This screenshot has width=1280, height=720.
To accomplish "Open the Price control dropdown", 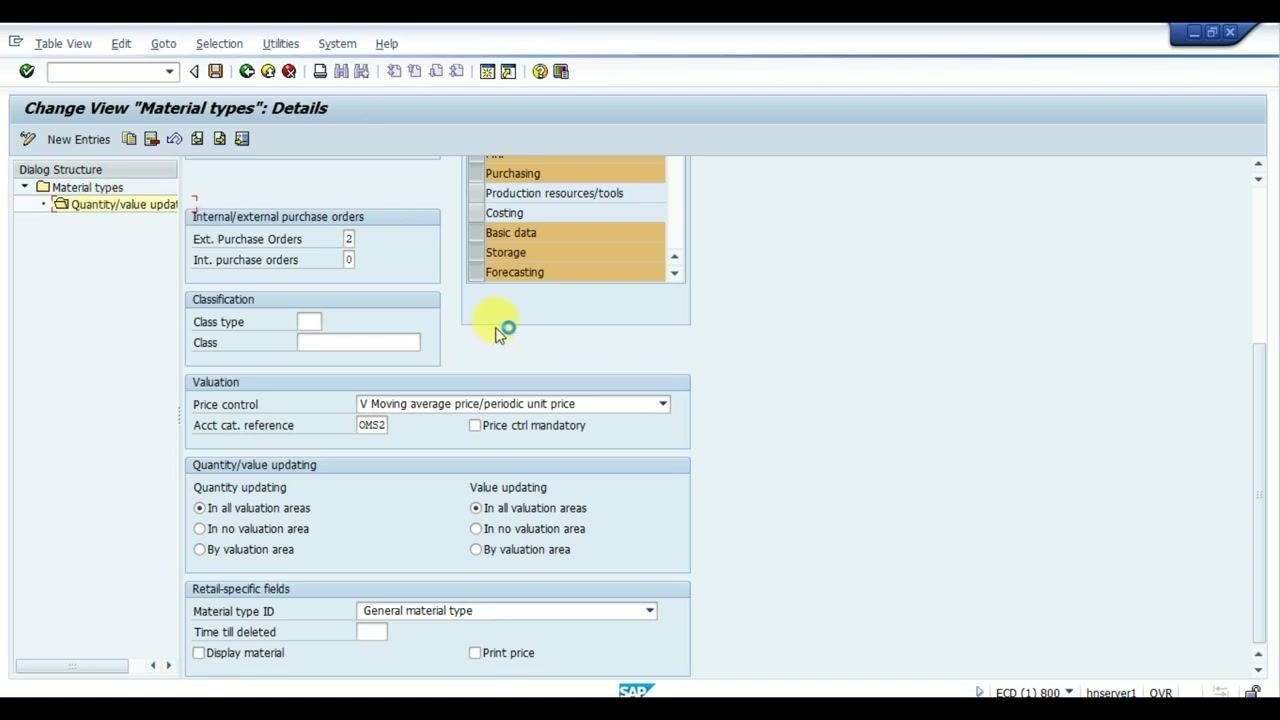I will pos(662,404).
